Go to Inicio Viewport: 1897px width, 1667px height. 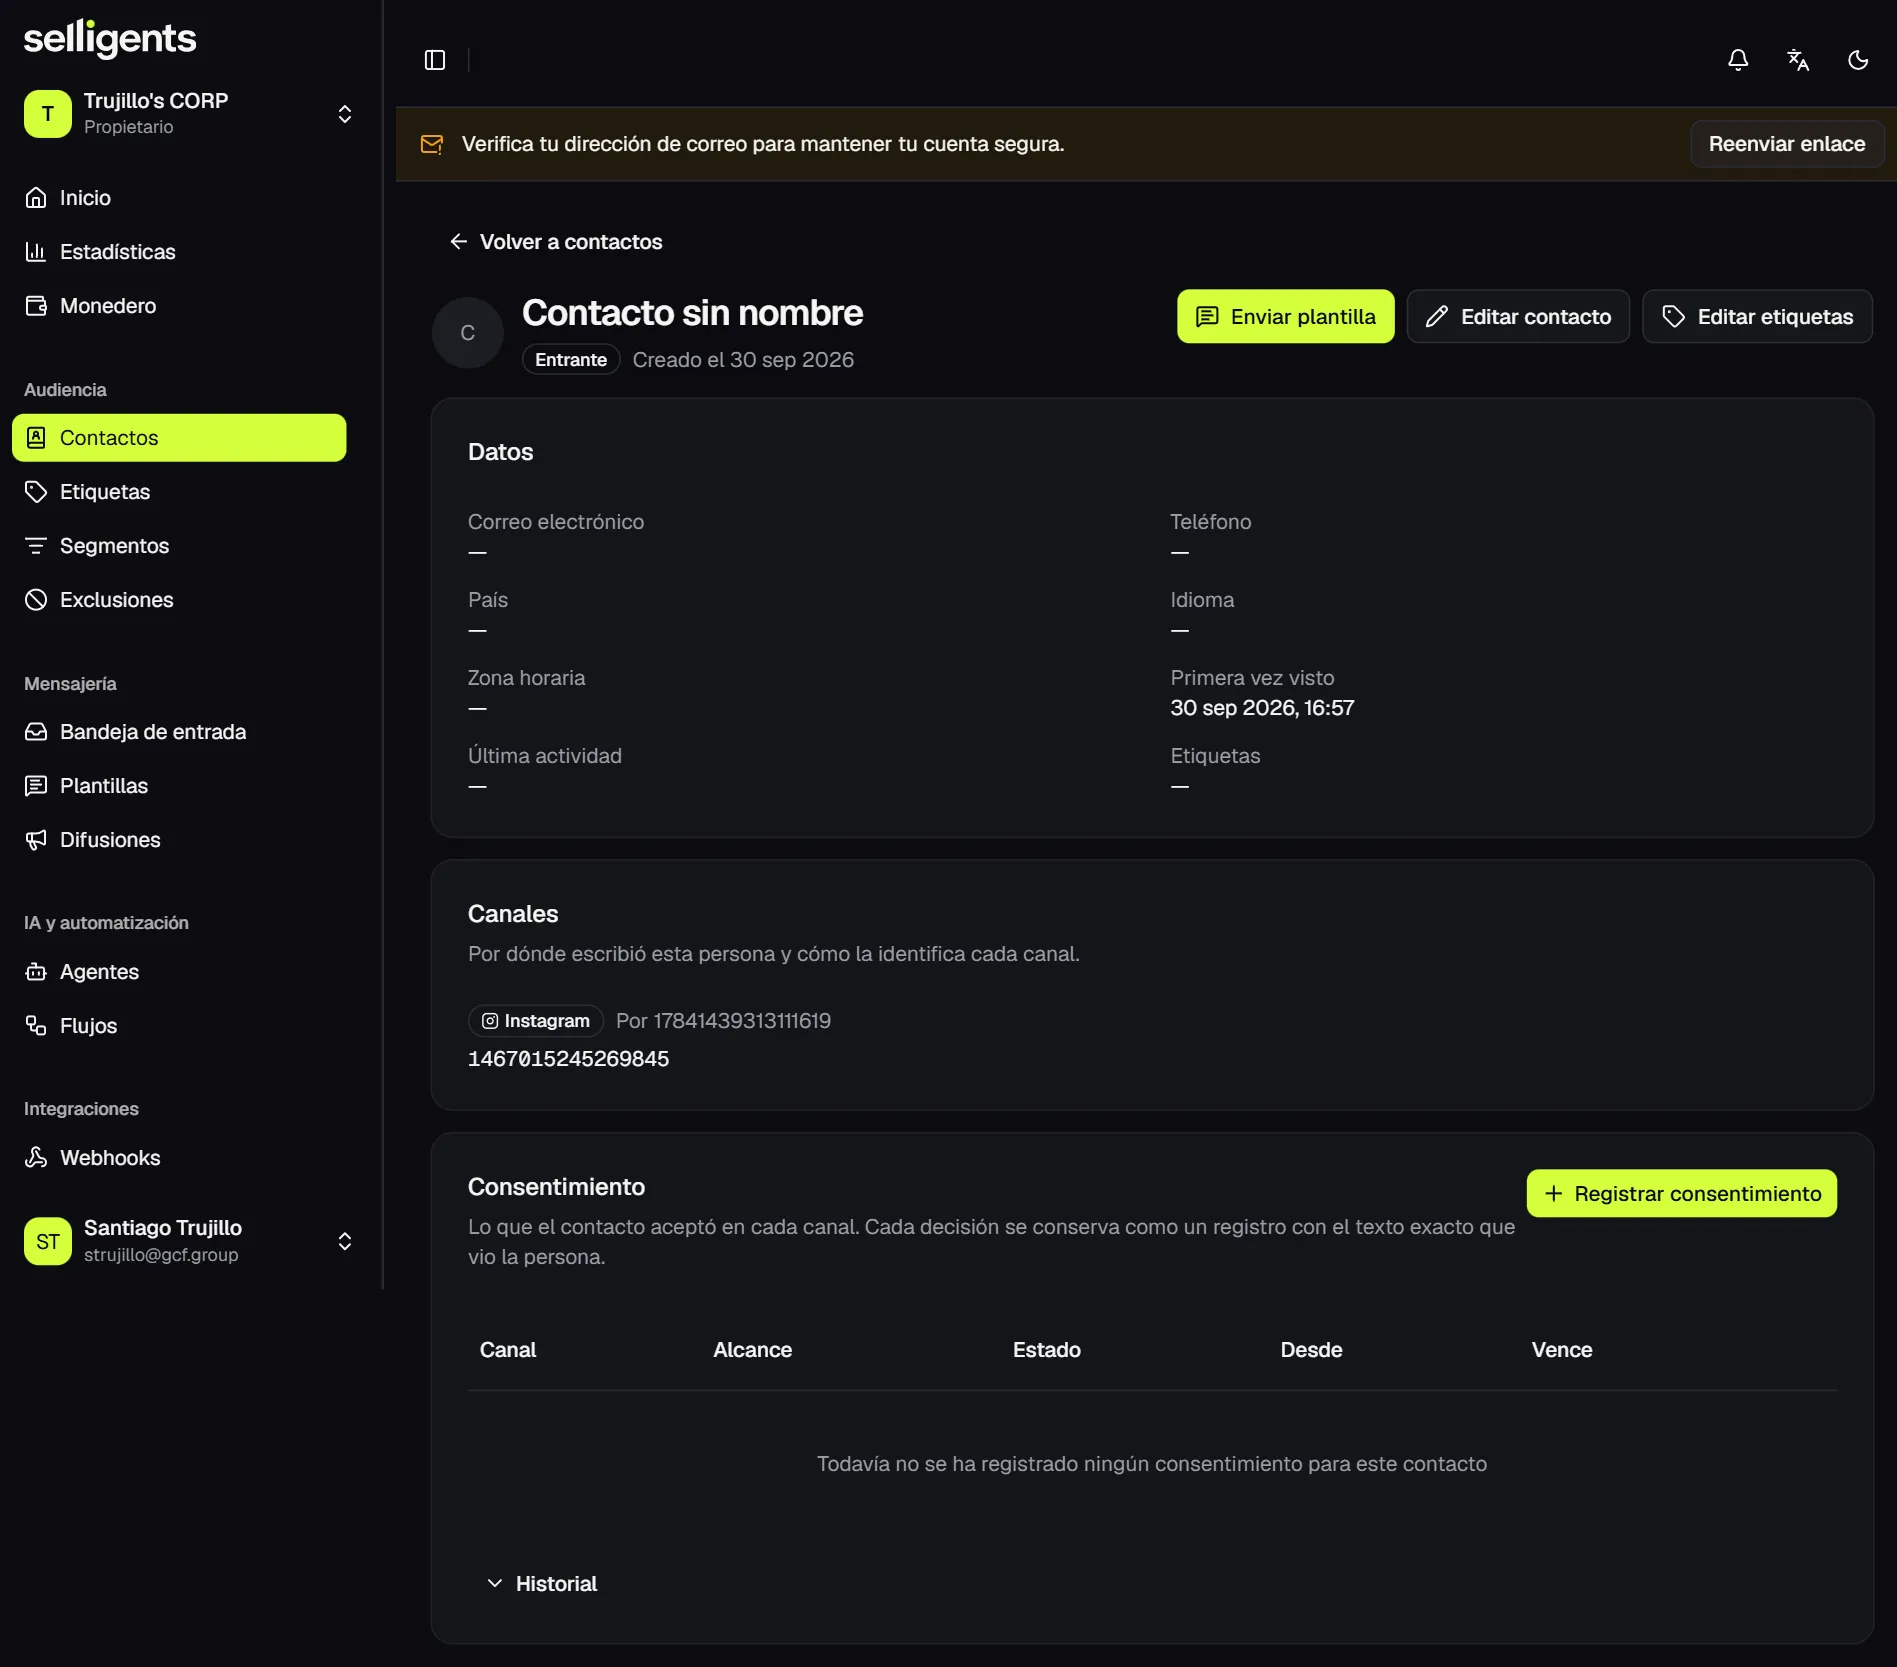(180, 198)
